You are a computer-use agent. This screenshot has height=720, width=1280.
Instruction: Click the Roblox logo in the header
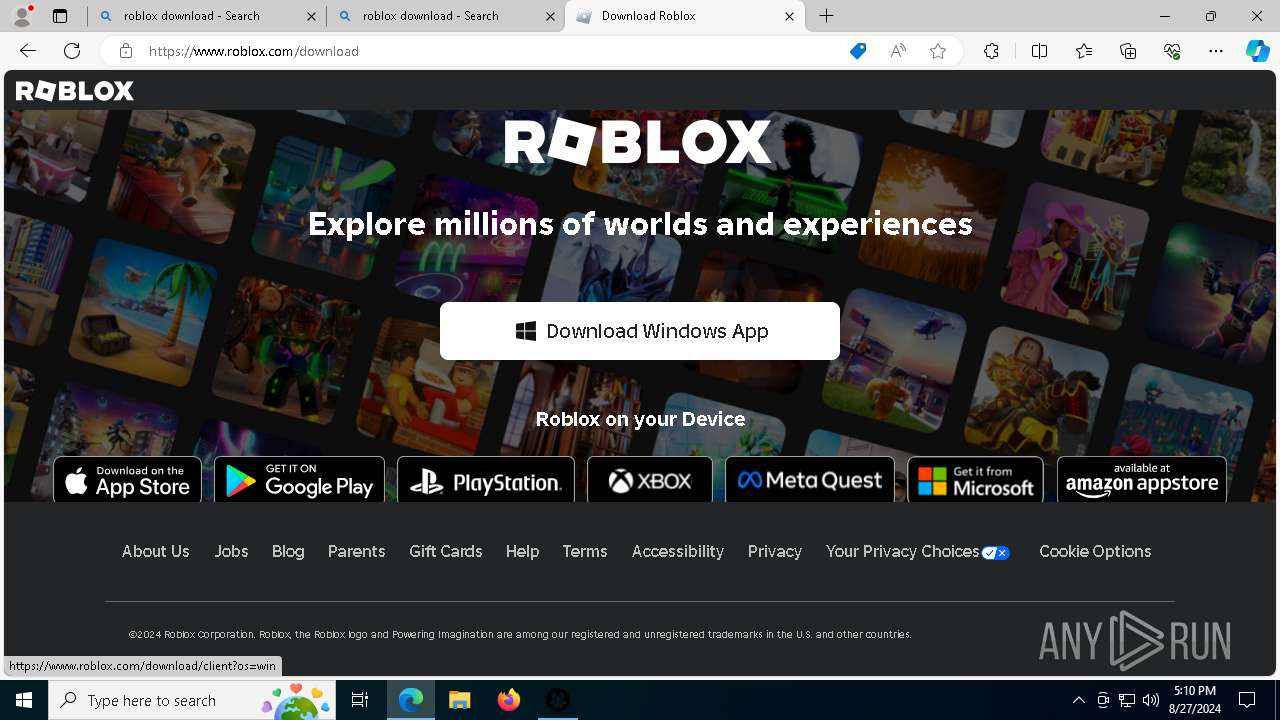75,91
